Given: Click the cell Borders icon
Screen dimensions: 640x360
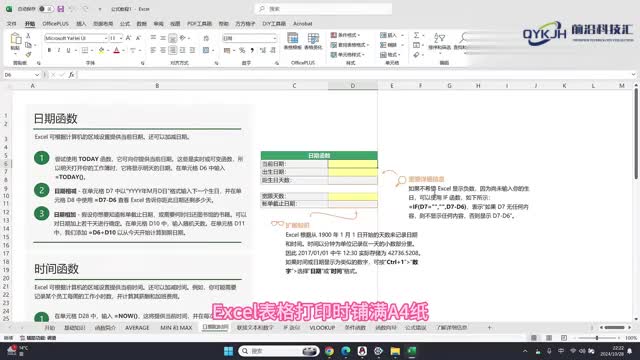Looking at the screenshot, I should pos(84,50).
